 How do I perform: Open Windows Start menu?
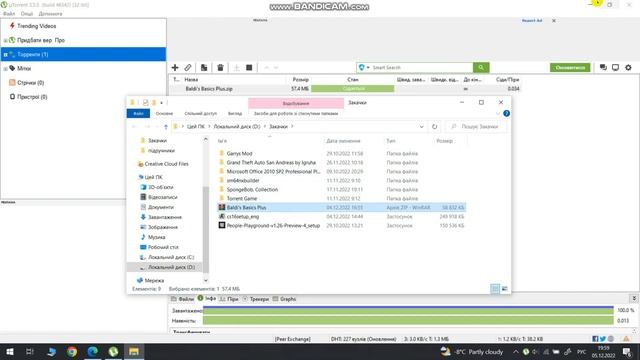[10, 351]
